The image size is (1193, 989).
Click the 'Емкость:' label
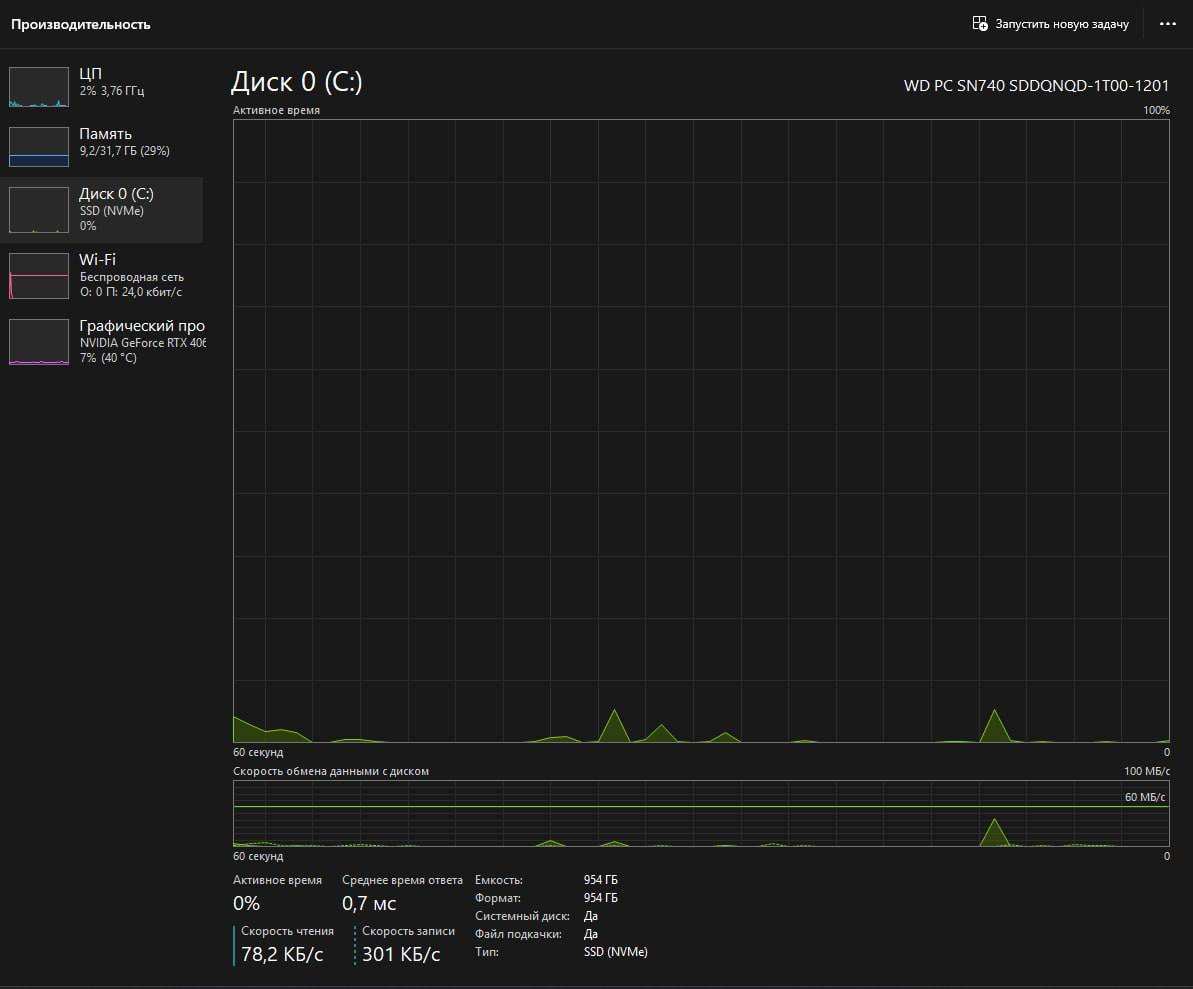(x=499, y=880)
